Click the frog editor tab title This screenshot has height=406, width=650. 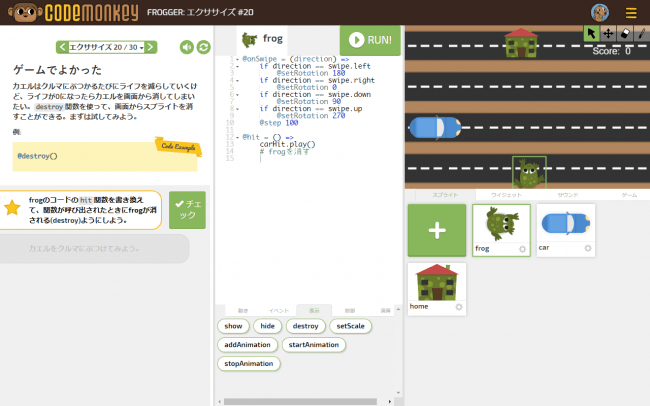[x=262, y=39]
